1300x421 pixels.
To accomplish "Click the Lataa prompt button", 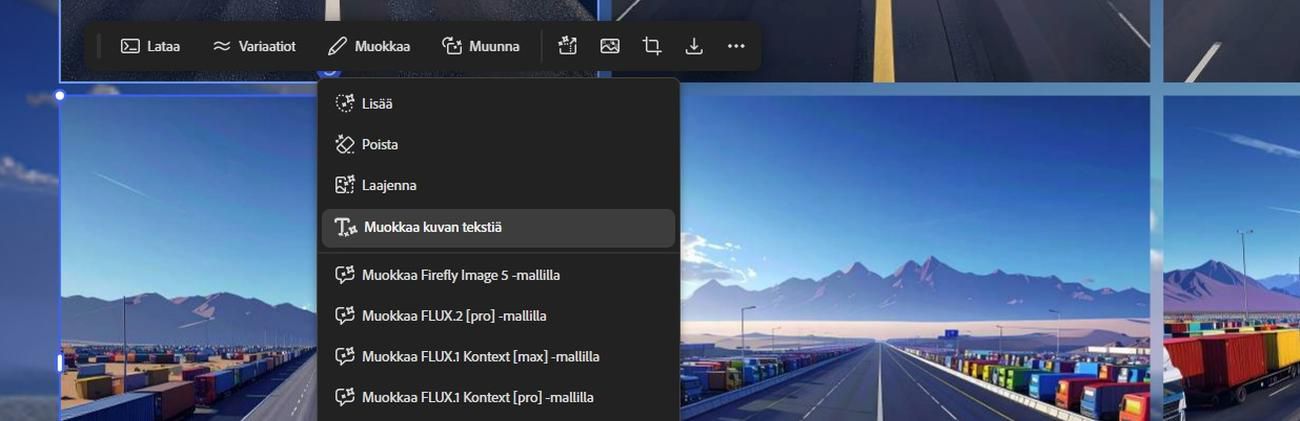I will point(150,46).
